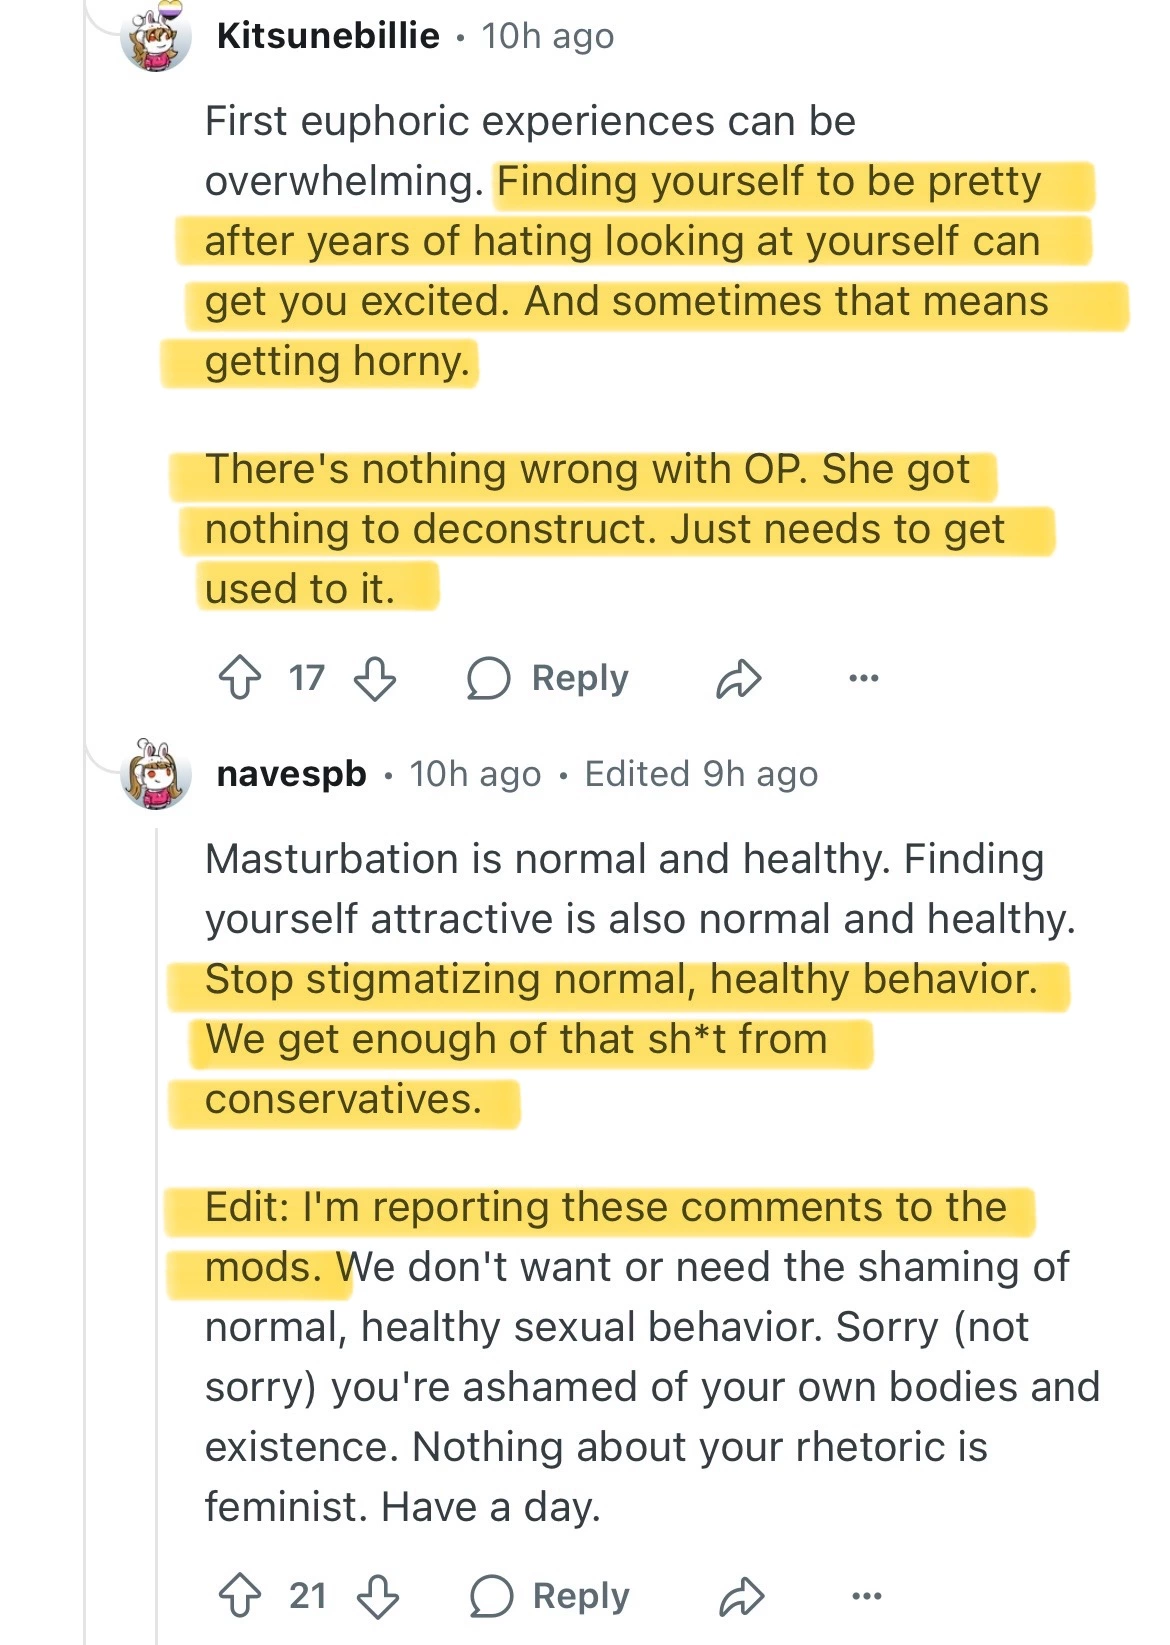Open more options on navespb's comment
The image size is (1170, 1645).
click(865, 1595)
